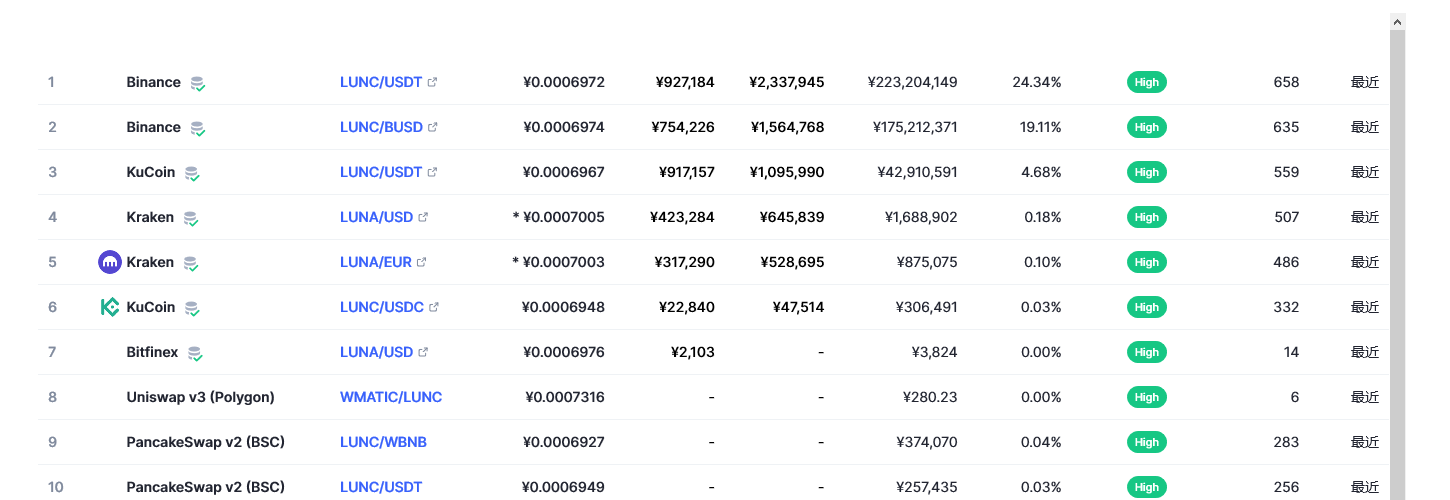Select the Uniswap v3 (Polygon) exchange name
This screenshot has width=1450, height=500.
(x=201, y=397)
